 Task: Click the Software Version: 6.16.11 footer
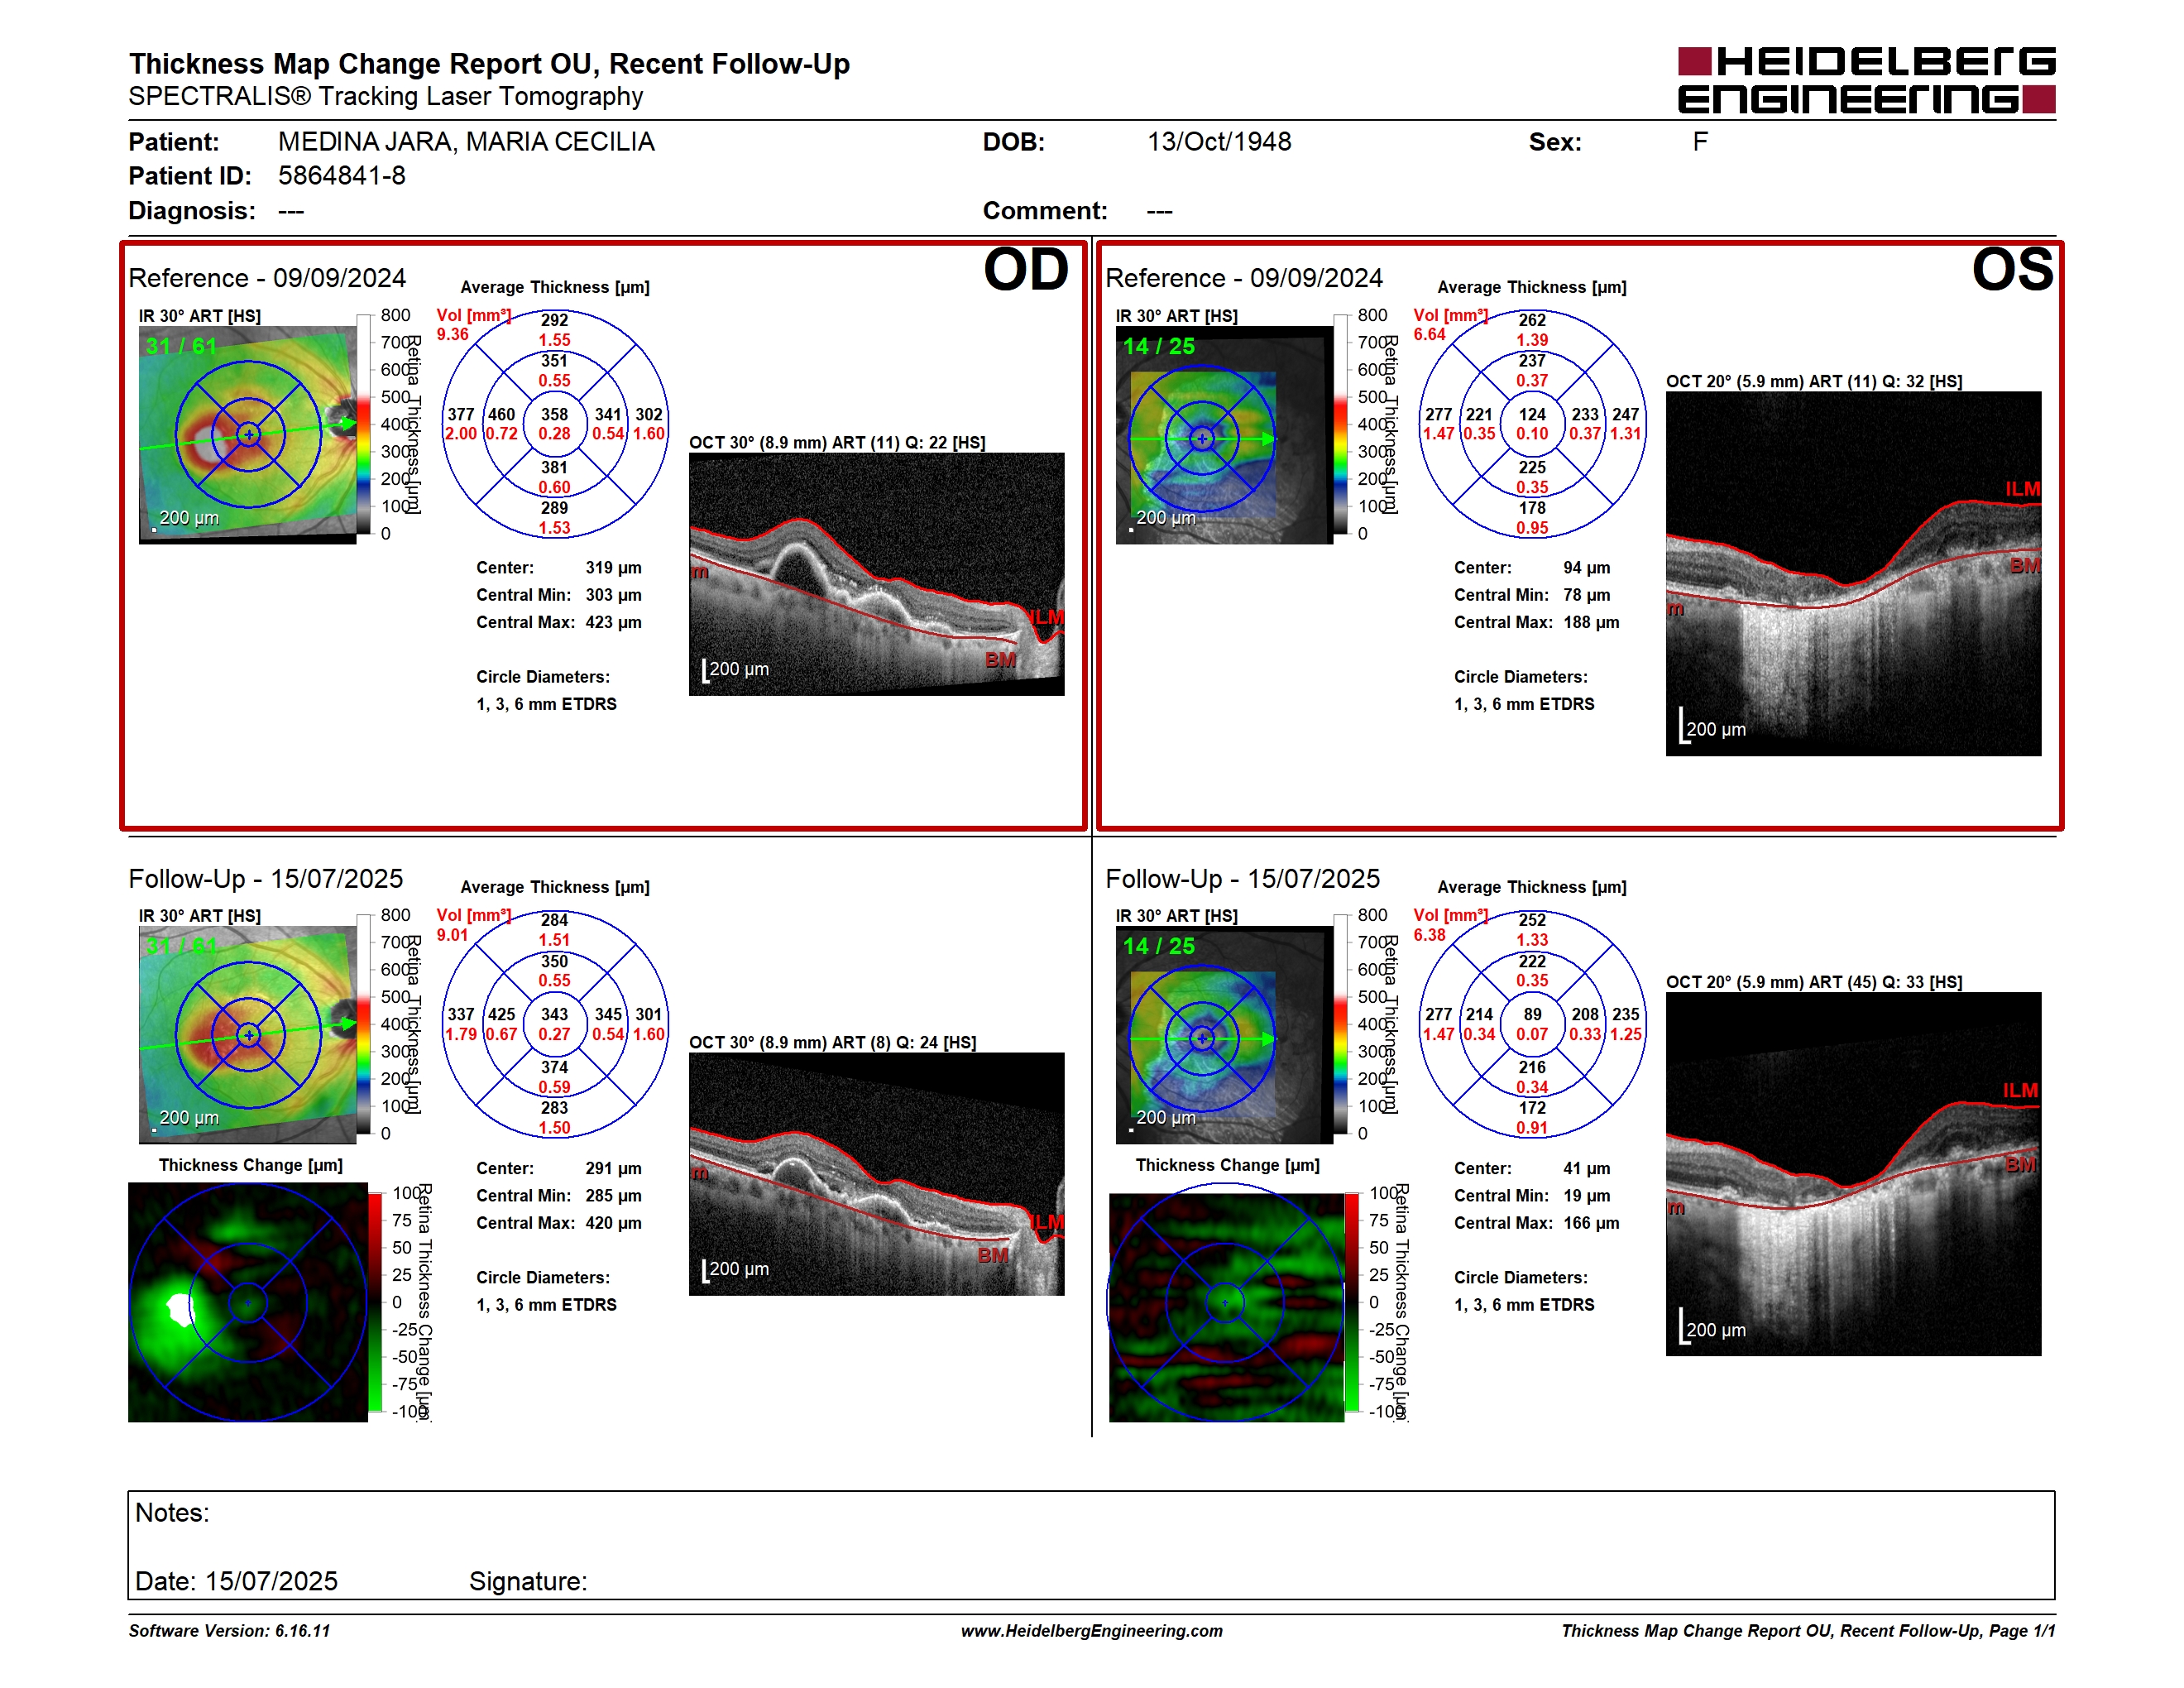tap(229, 1631)
